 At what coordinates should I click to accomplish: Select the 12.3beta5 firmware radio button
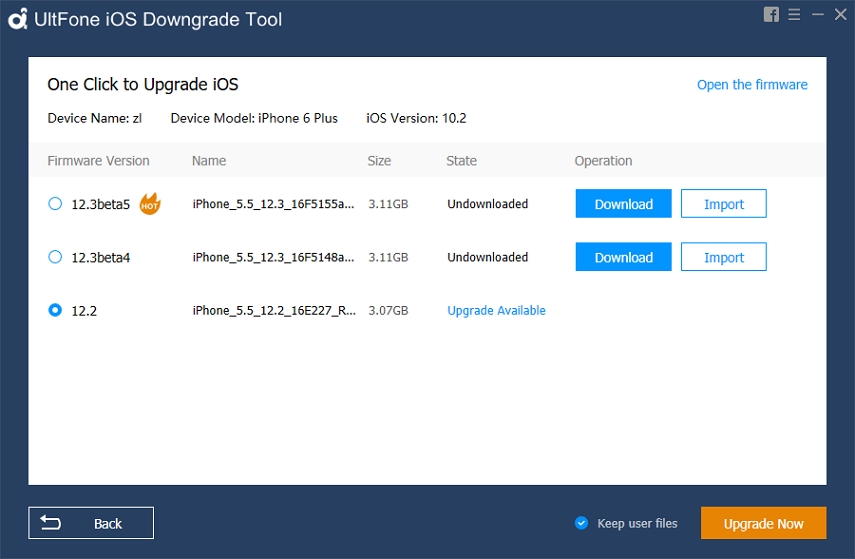point(55,204)
